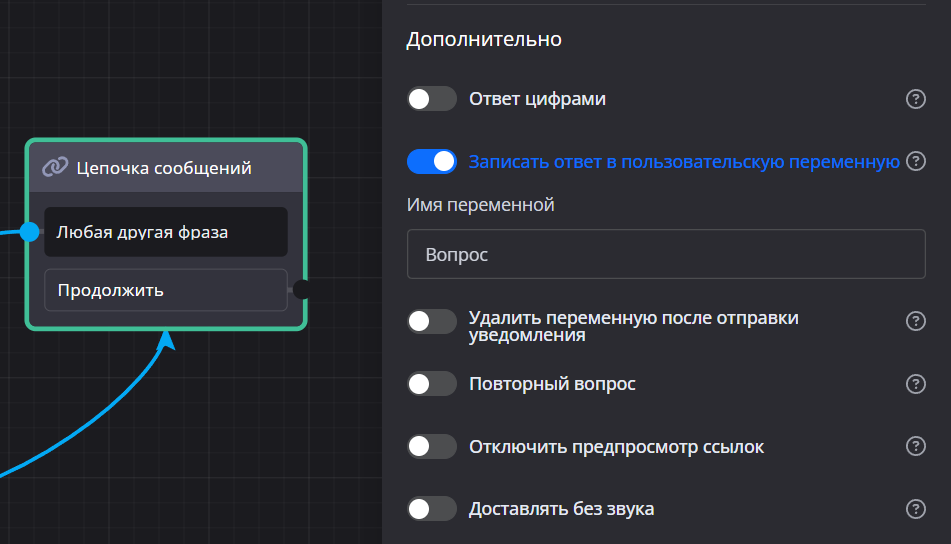Show help tooltip for 'Повторный вопрос'
This screenshot has width=951, height=544.
click(x=915, y=384)
